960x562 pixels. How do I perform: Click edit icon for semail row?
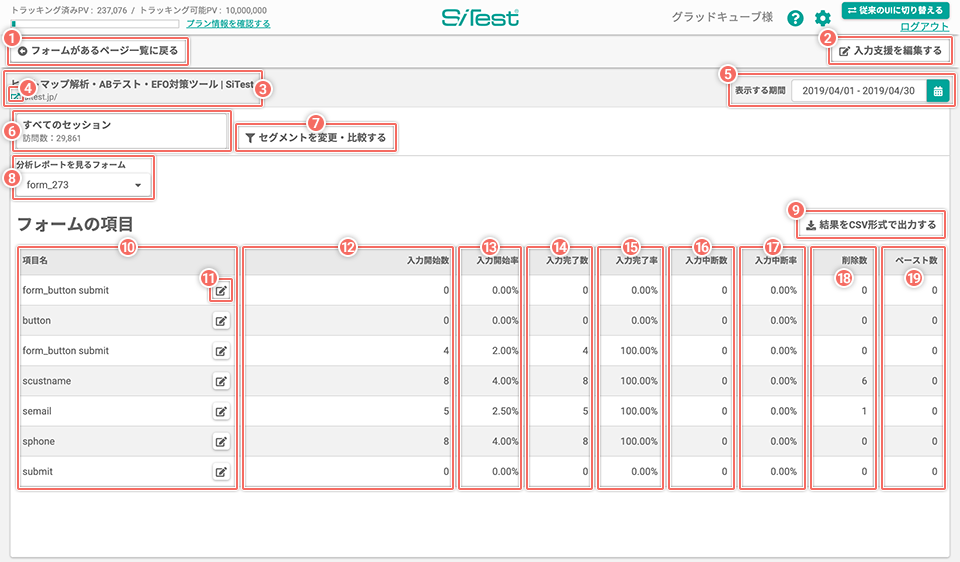(221, 411)
